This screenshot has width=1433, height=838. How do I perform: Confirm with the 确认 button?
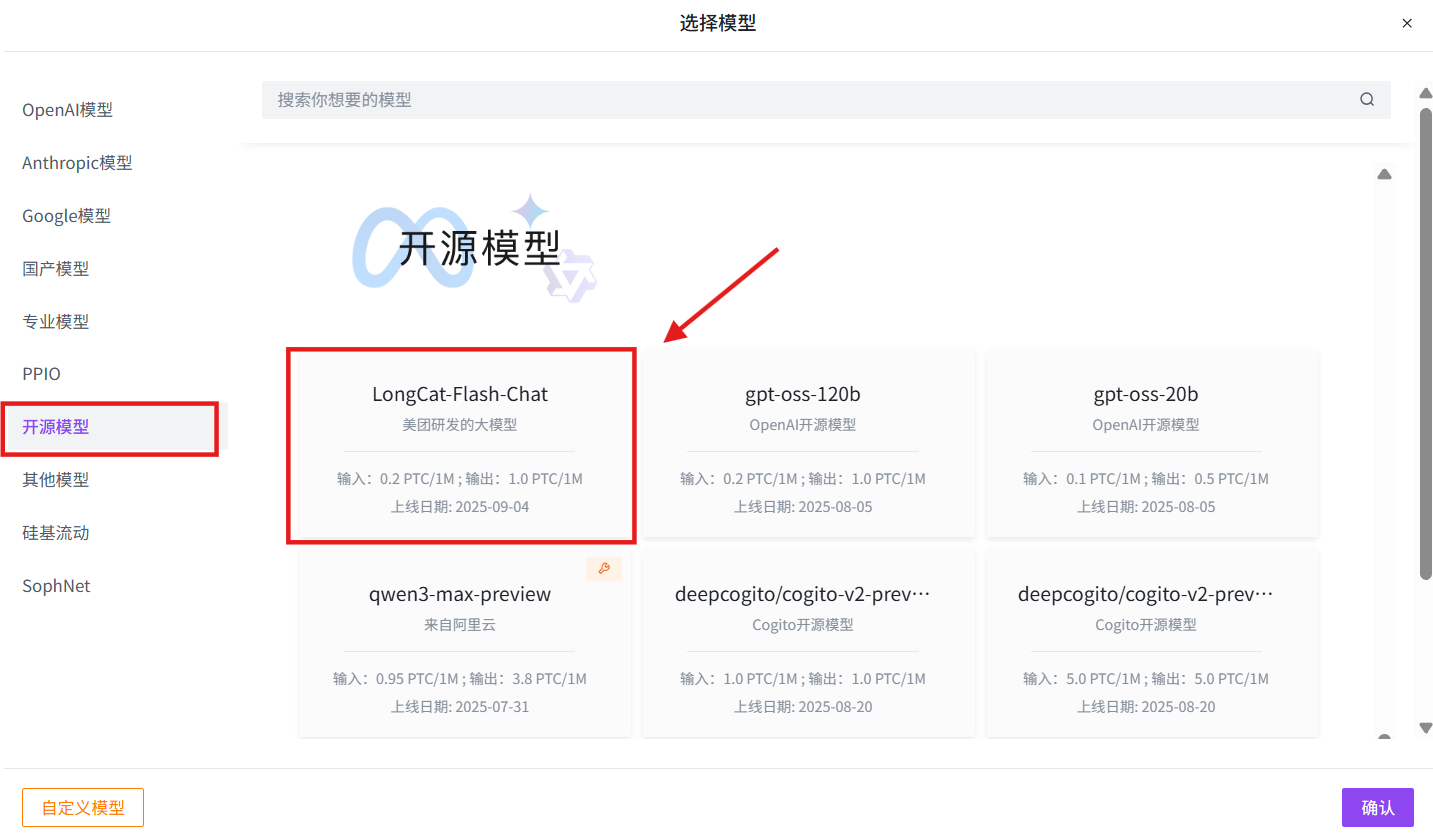[x=1378, y=807]
